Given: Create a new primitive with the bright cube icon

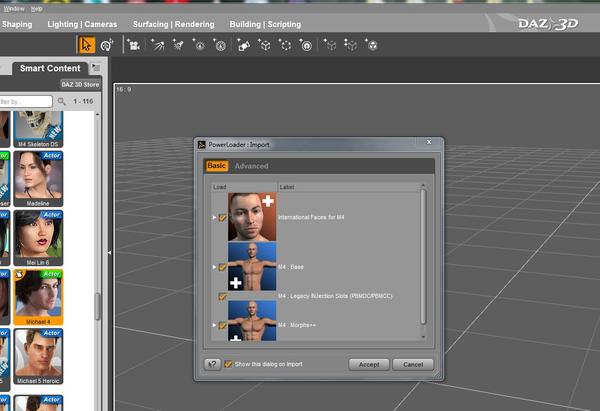Looking at the screenshot, I should pos(264,45).
